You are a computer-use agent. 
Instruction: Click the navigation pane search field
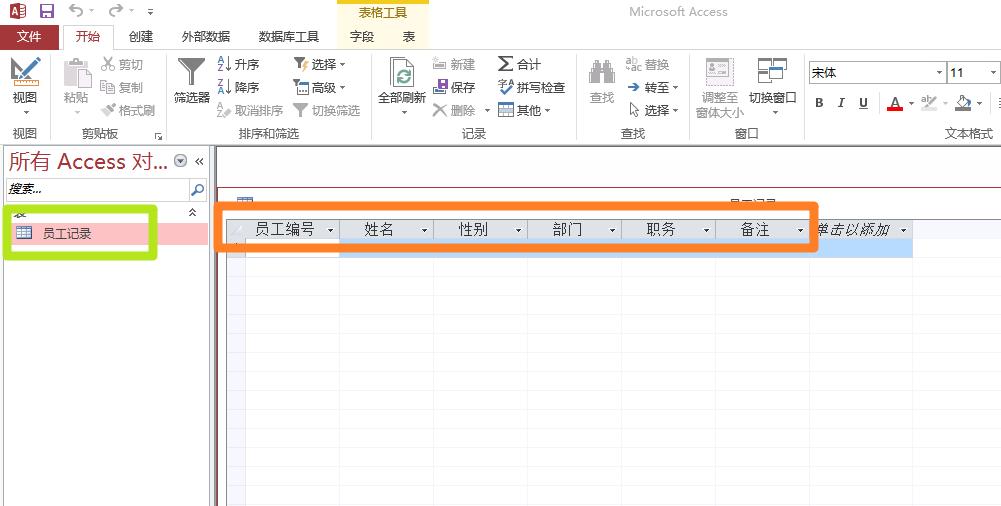point(96,188)
